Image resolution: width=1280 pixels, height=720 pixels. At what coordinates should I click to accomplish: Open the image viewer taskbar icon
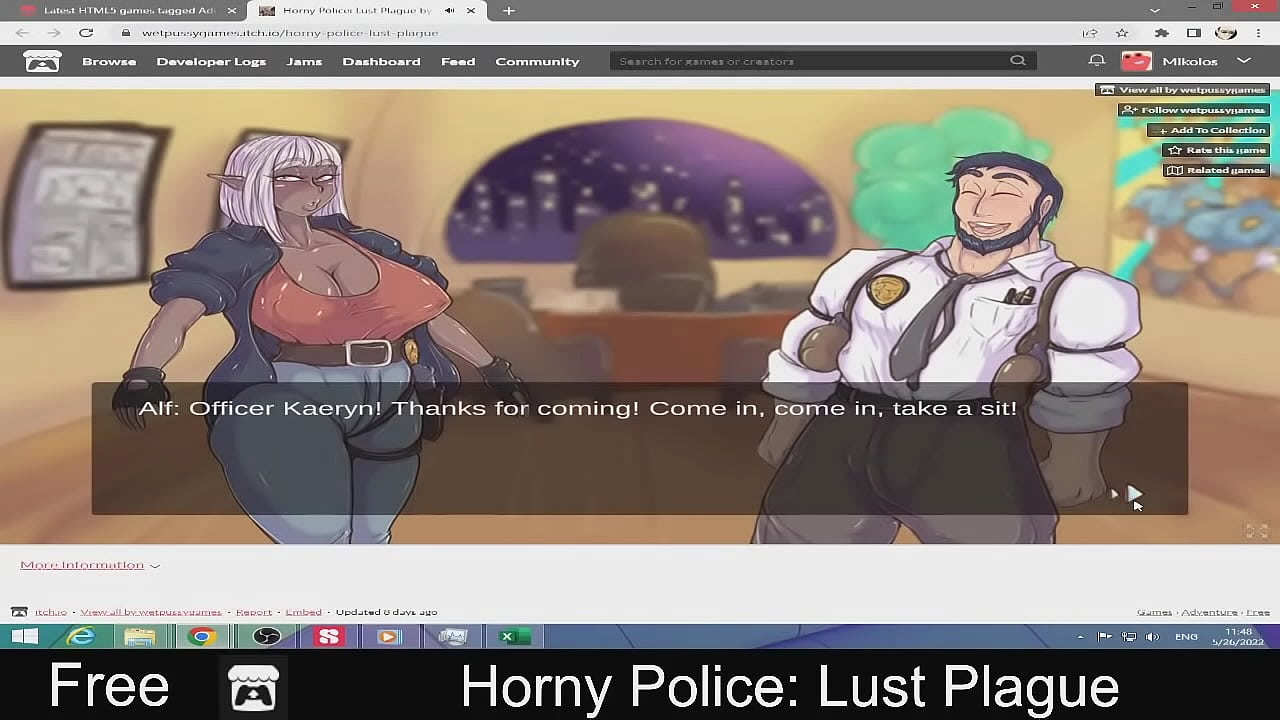coord(453,636)
